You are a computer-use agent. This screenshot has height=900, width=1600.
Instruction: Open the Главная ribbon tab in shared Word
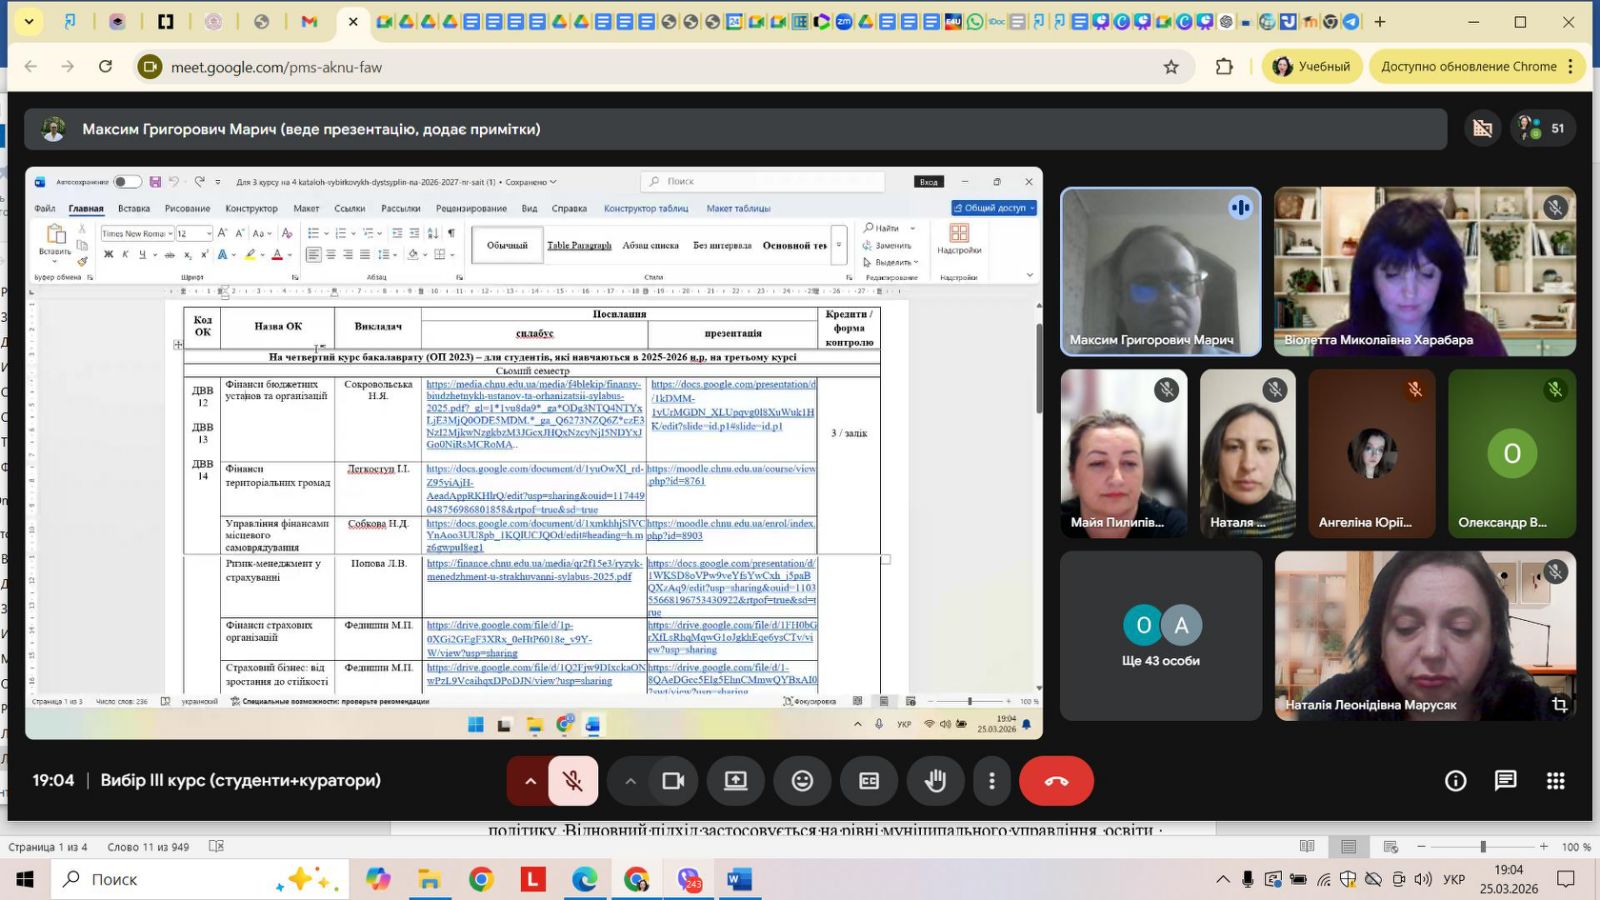pyautogui.click(x=86, y=208)
